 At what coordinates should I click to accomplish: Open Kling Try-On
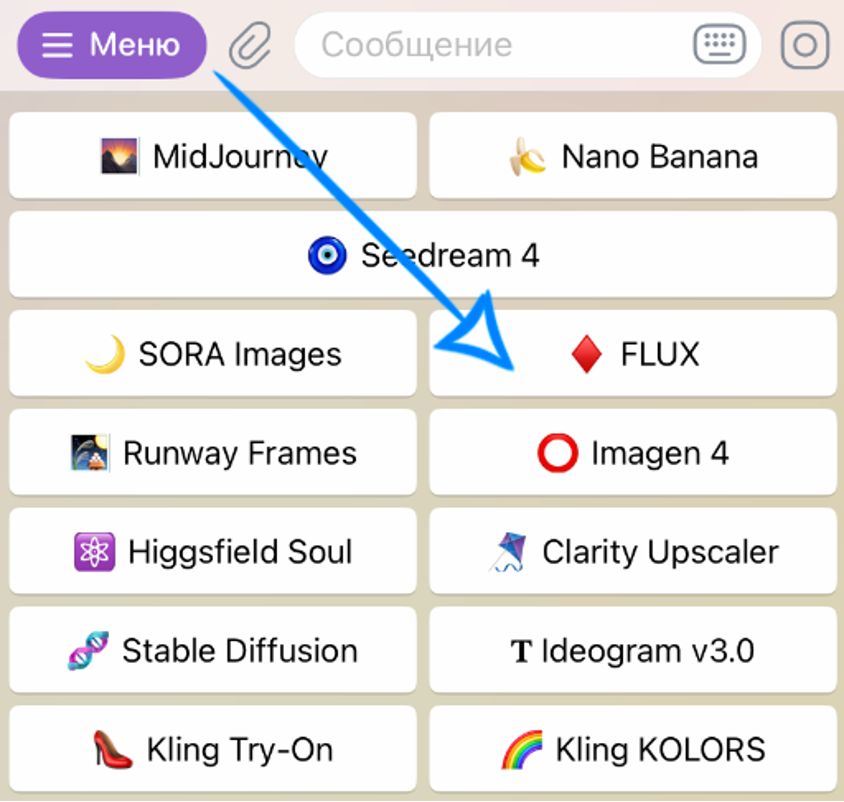tap(213, 749)
